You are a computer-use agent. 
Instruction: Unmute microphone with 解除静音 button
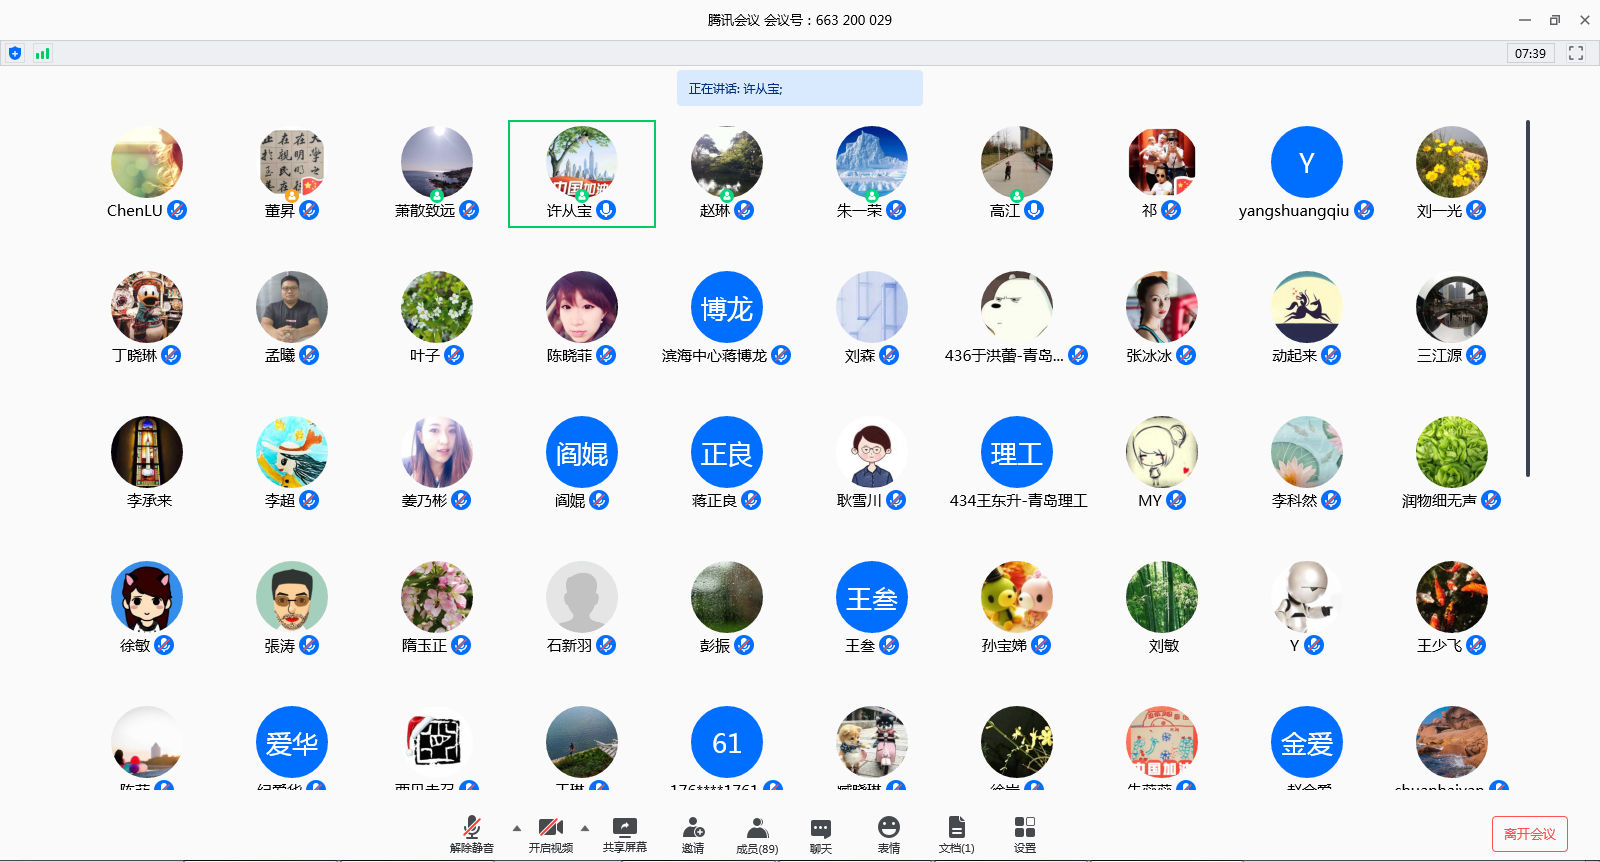coord(471,833)
